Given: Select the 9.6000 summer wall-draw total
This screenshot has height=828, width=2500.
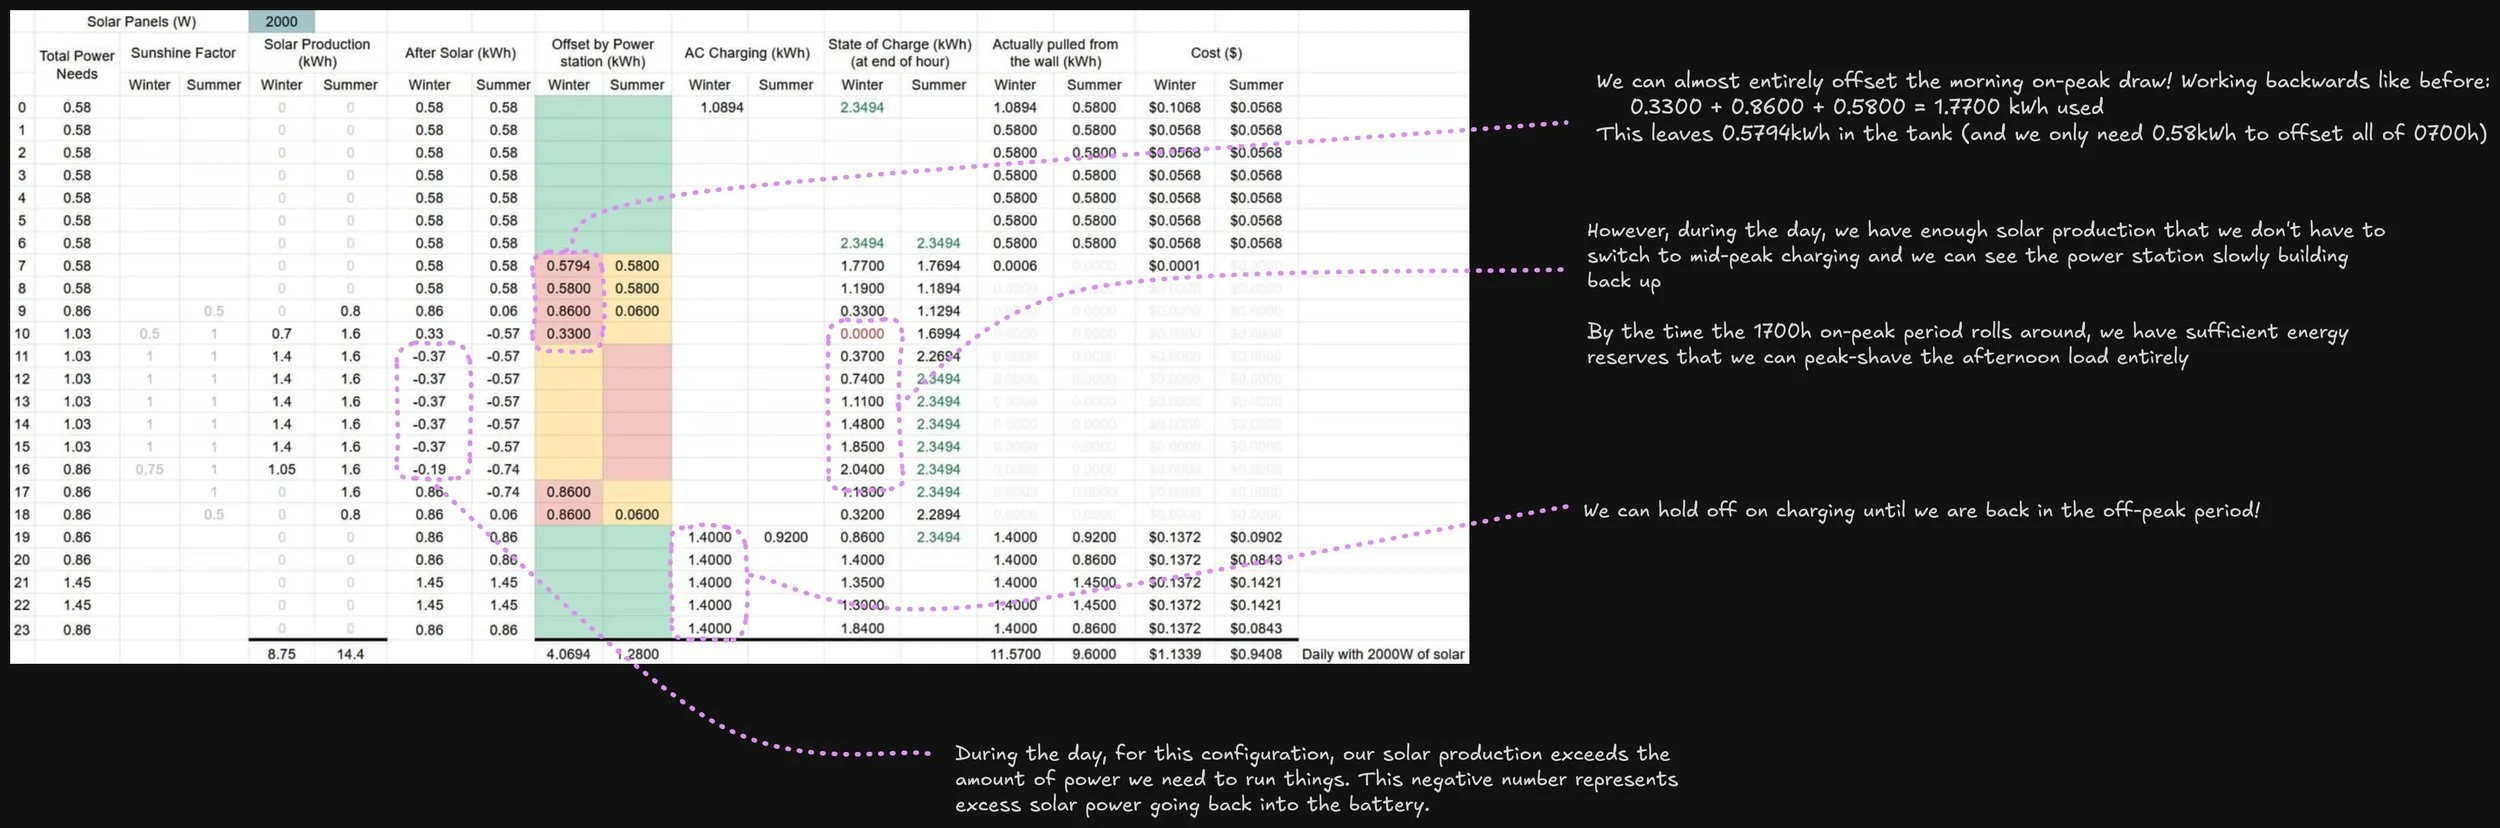Looking at the screenshot, I should [x=1094, y=654].
